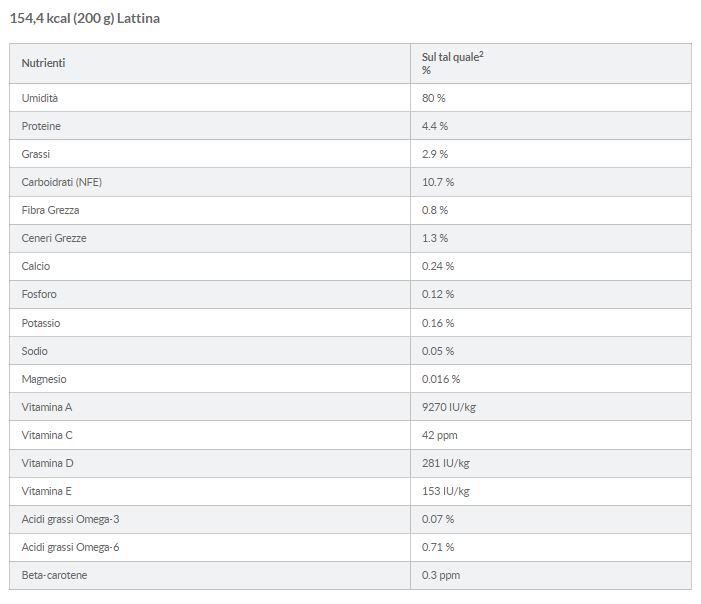Click the Acidi grassi Omega-3 row label
Screen dimensions: 701x604
[71, 520]
